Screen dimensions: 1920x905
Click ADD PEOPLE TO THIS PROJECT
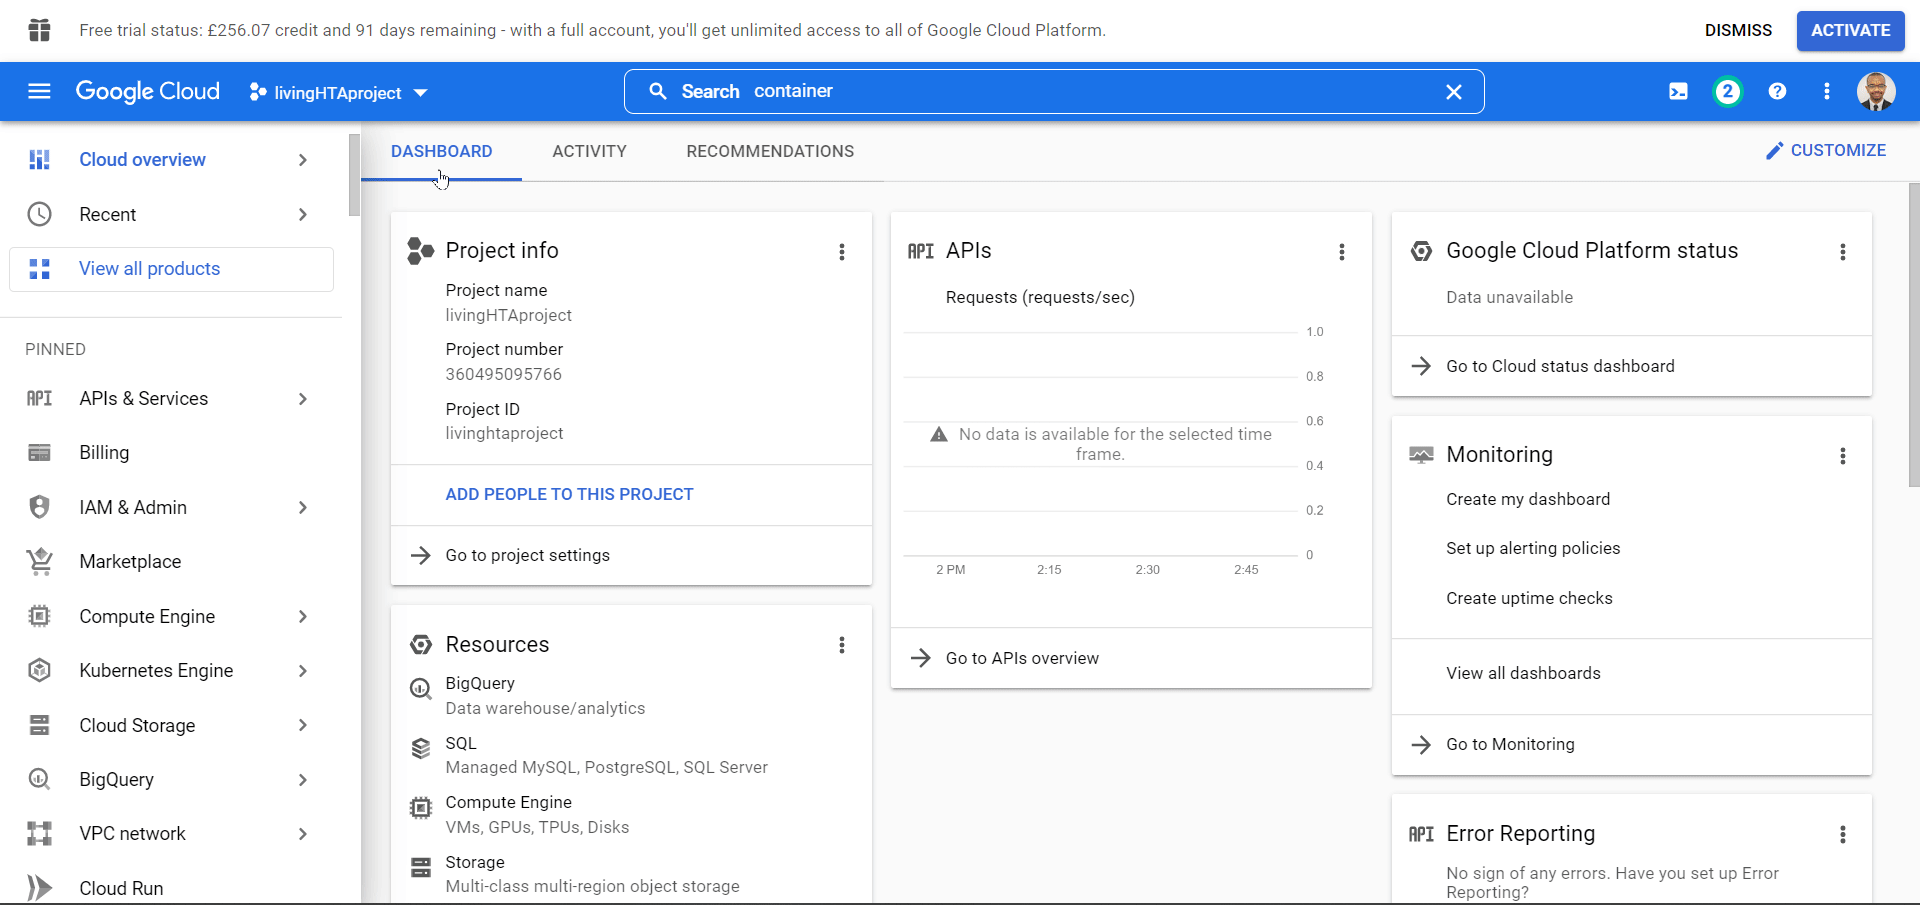[569, 494]
